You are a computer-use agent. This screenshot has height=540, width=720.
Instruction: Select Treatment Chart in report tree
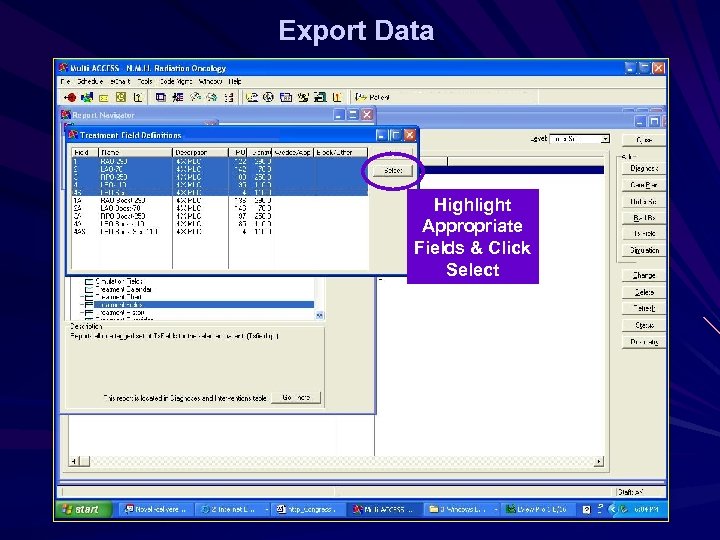click(118, 297)
